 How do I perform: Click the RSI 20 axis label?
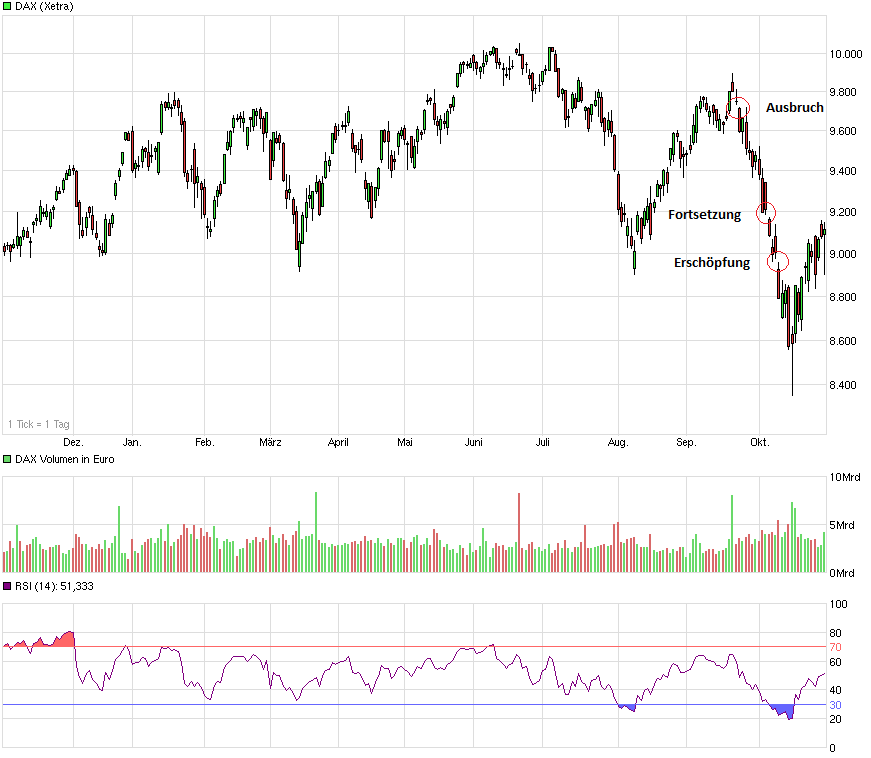(835, 719)
